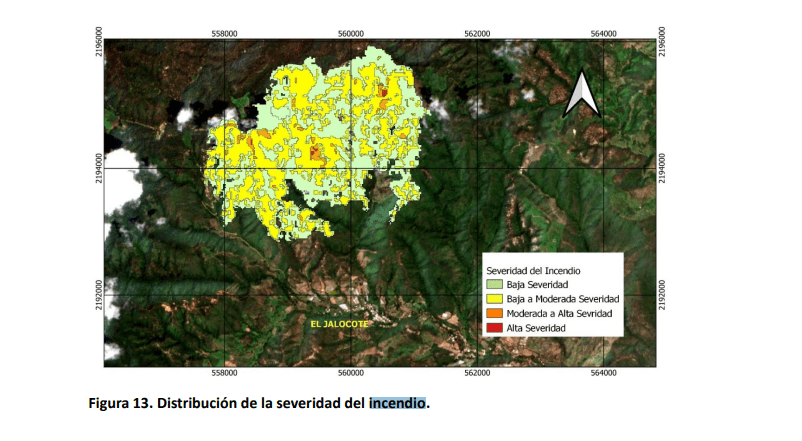Image resolution: width=802 pixels, height=441 pixels.
Task: Click the legend title Severidad del Incendio
Action: (534, 270)
